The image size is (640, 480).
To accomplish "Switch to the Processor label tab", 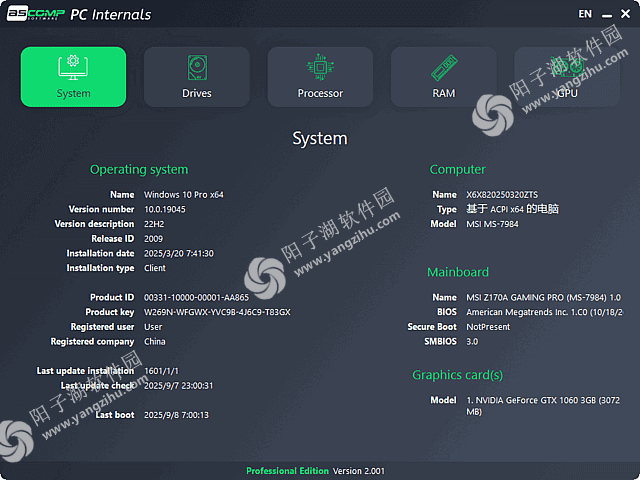I will point(320,93).
